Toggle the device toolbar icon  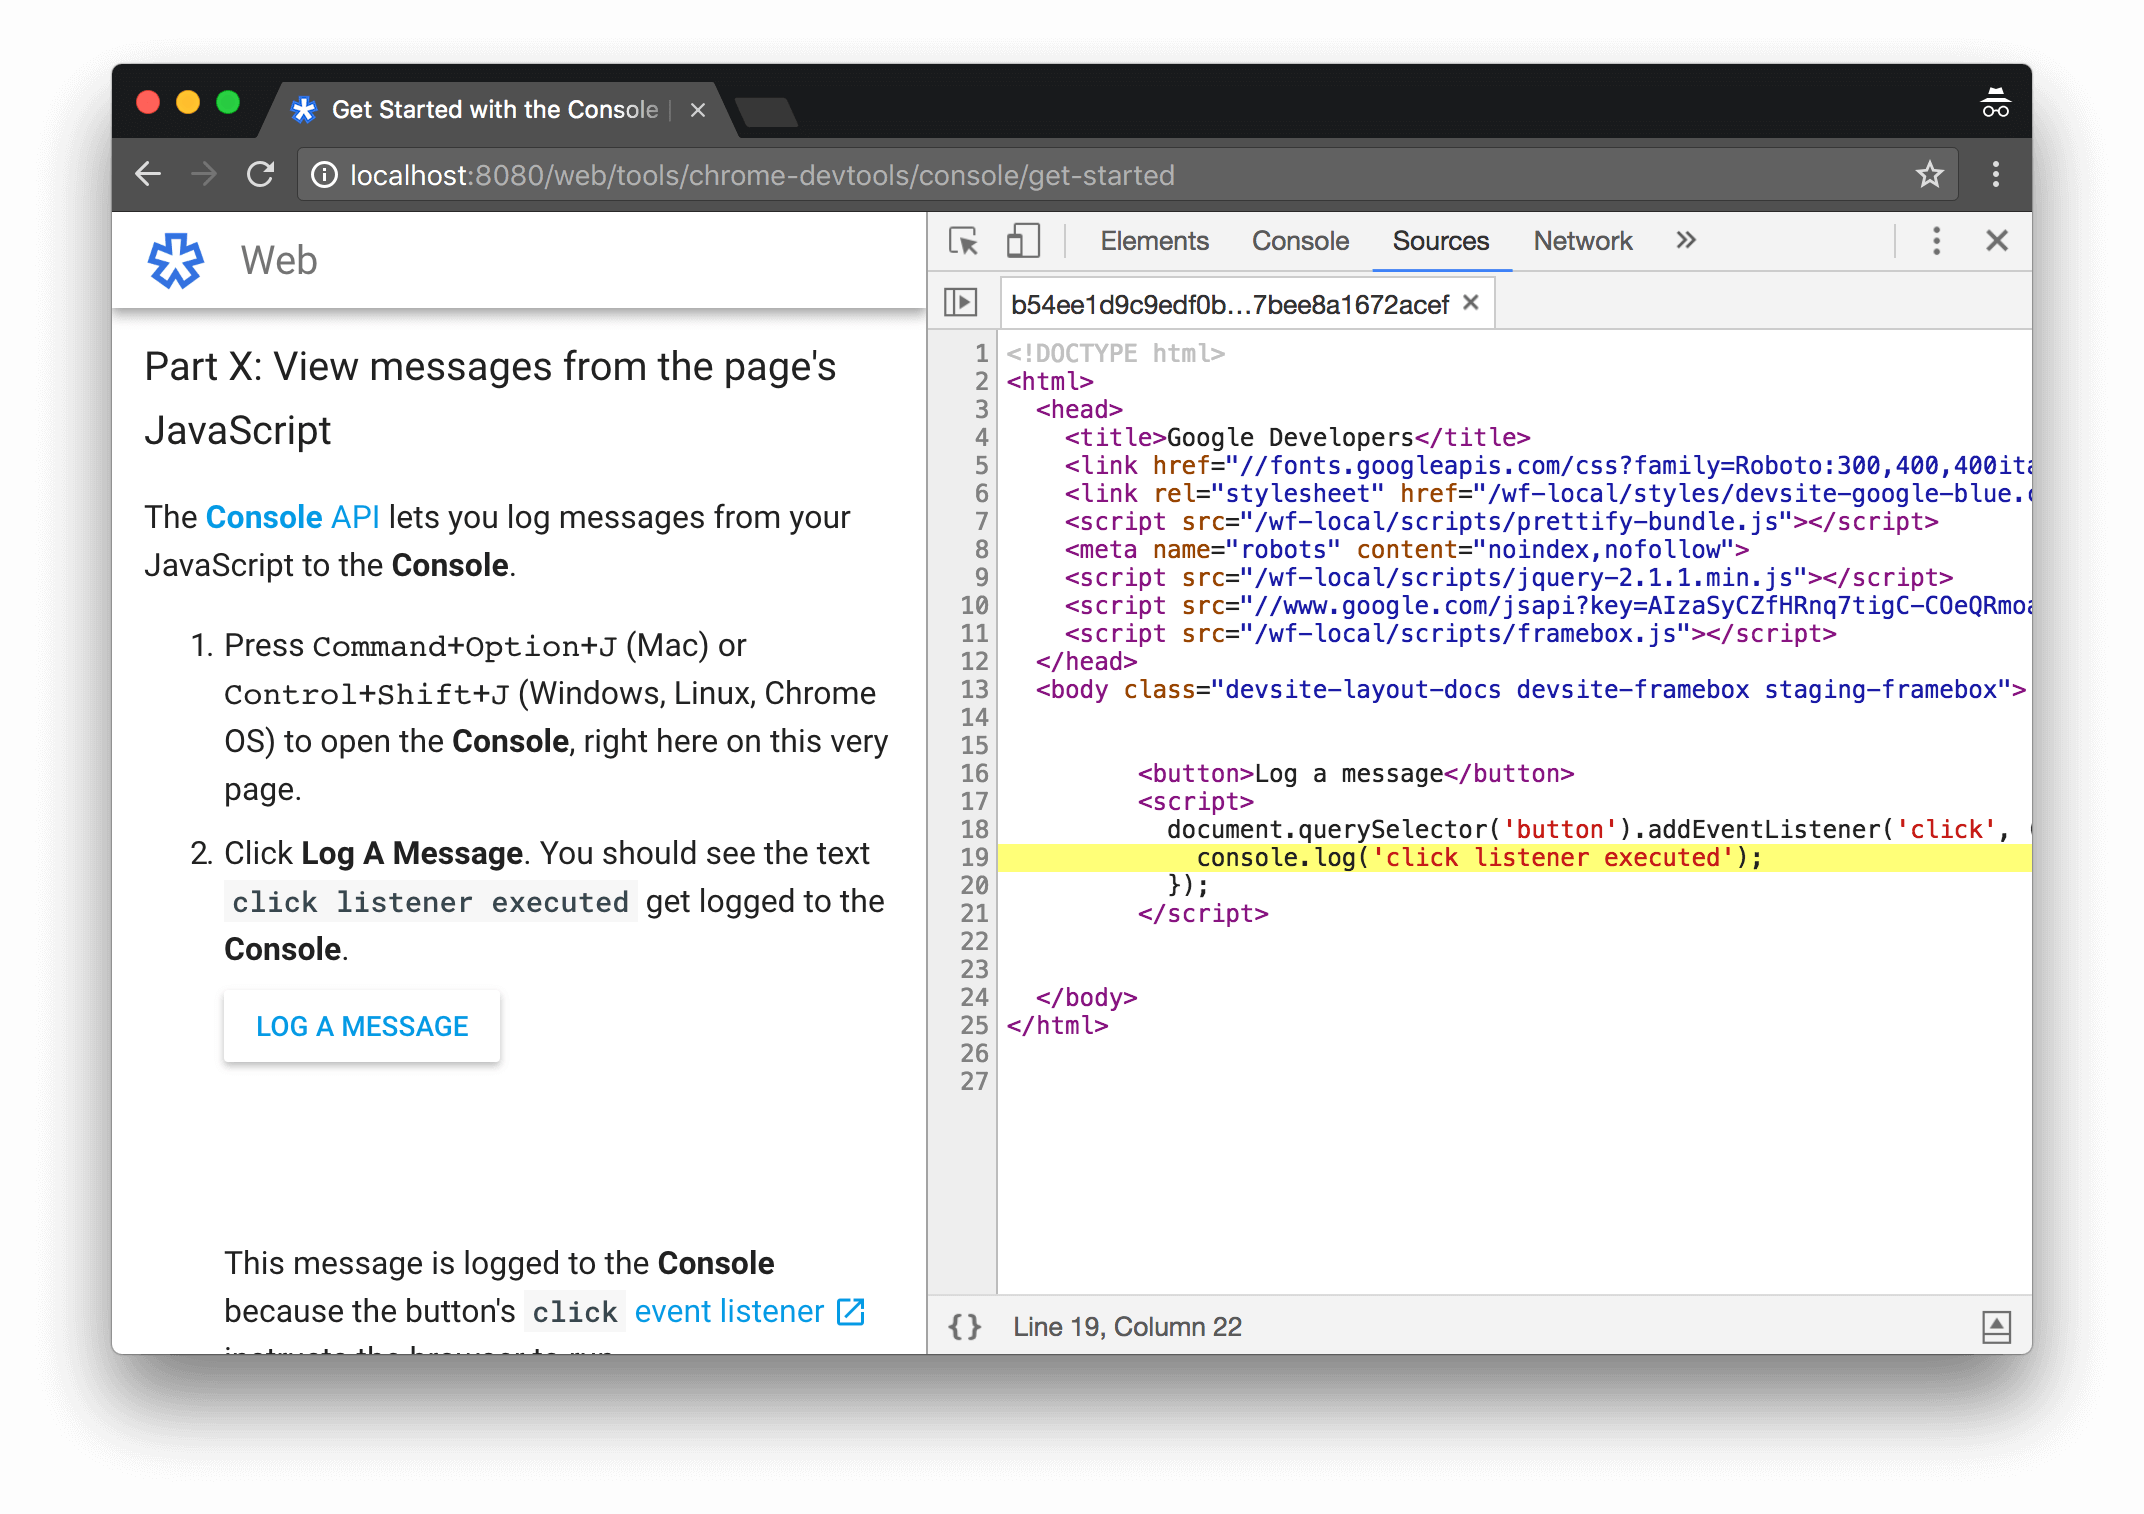(x=1022, y=241)
